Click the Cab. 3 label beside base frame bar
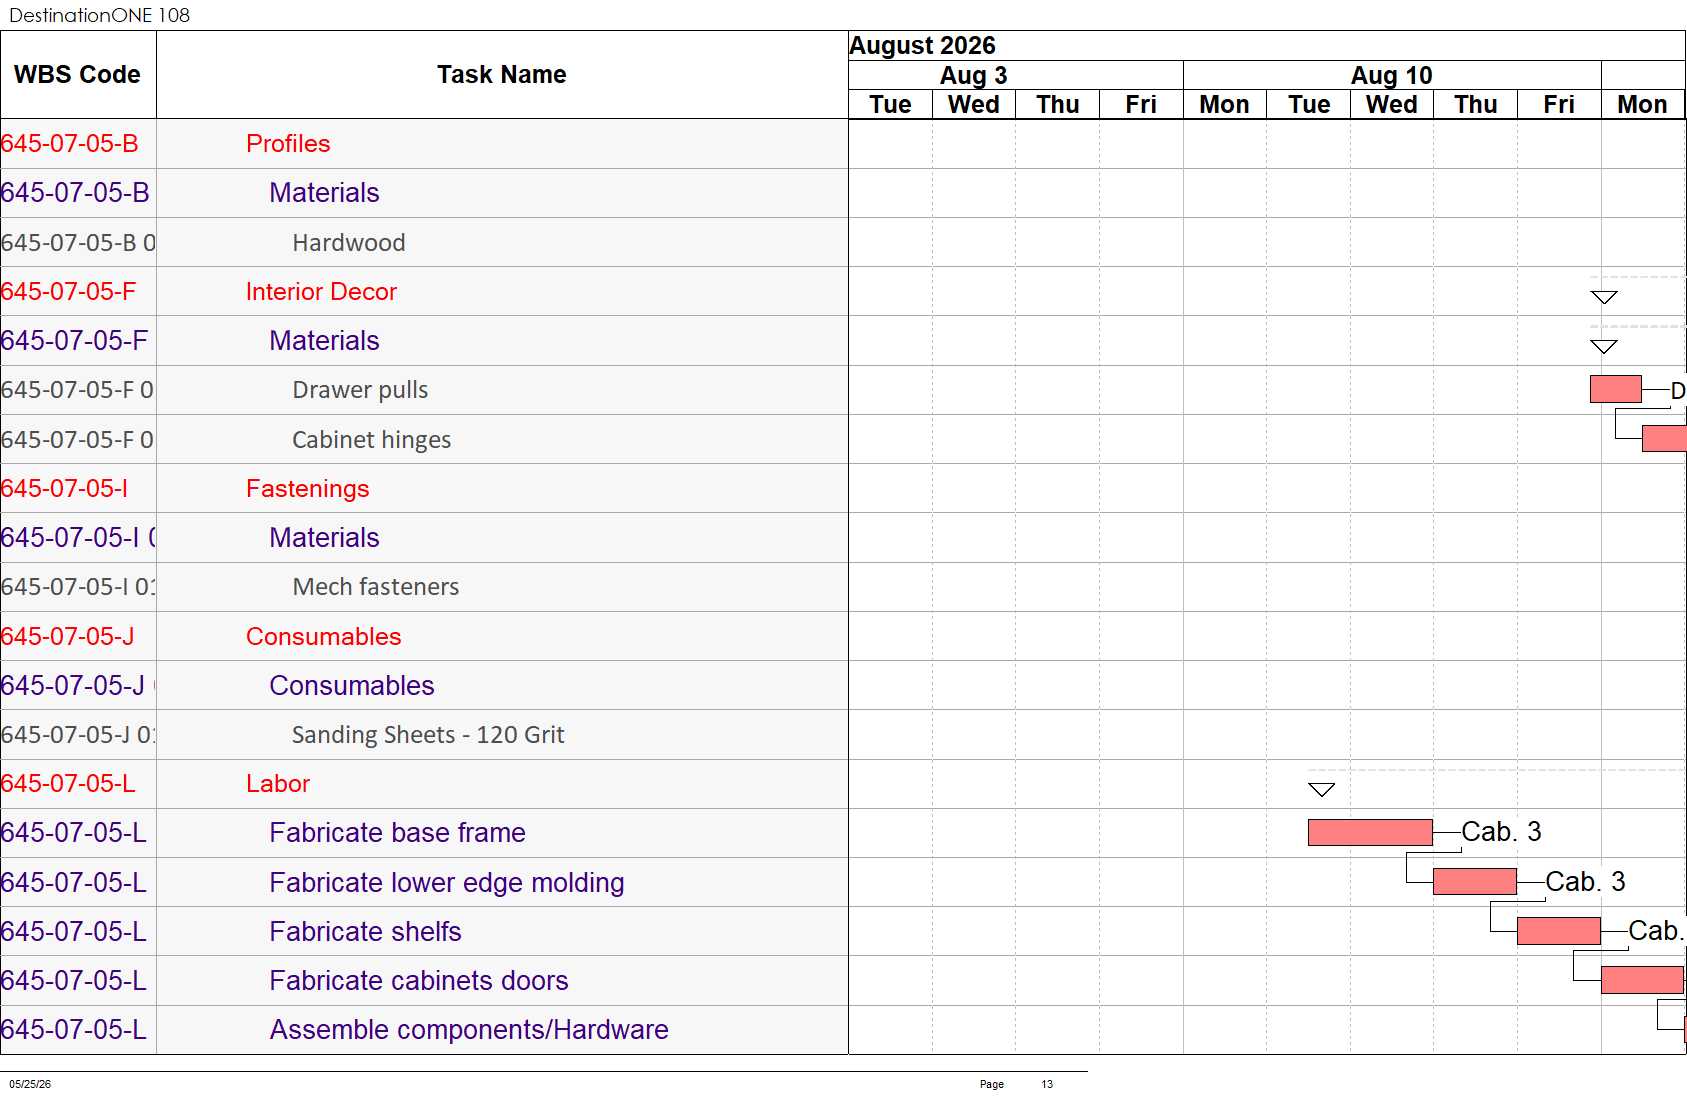The width and height of the screenshot is (1687, 1097). pyautogui.click(x=1501, y=832)
